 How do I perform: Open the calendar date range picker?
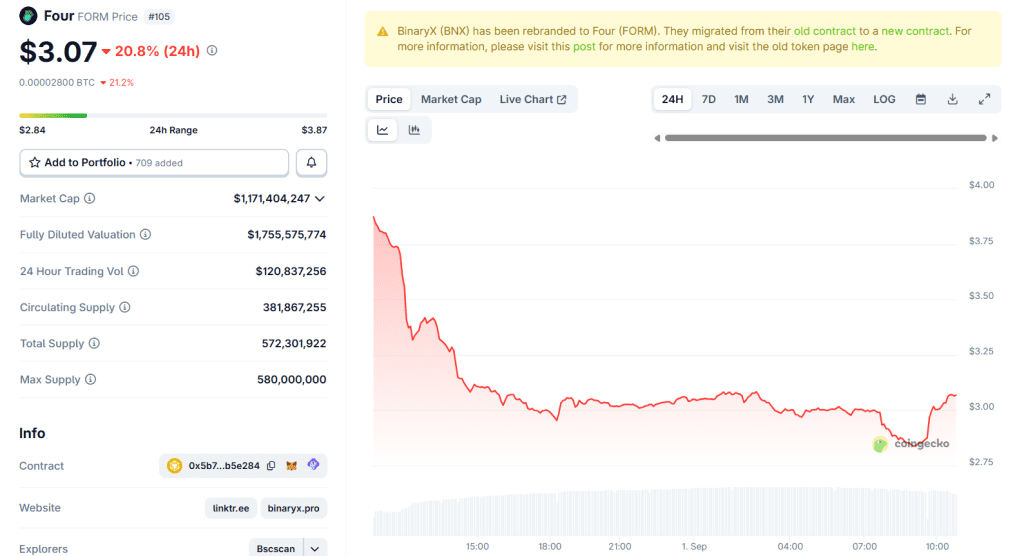point(921,99)
